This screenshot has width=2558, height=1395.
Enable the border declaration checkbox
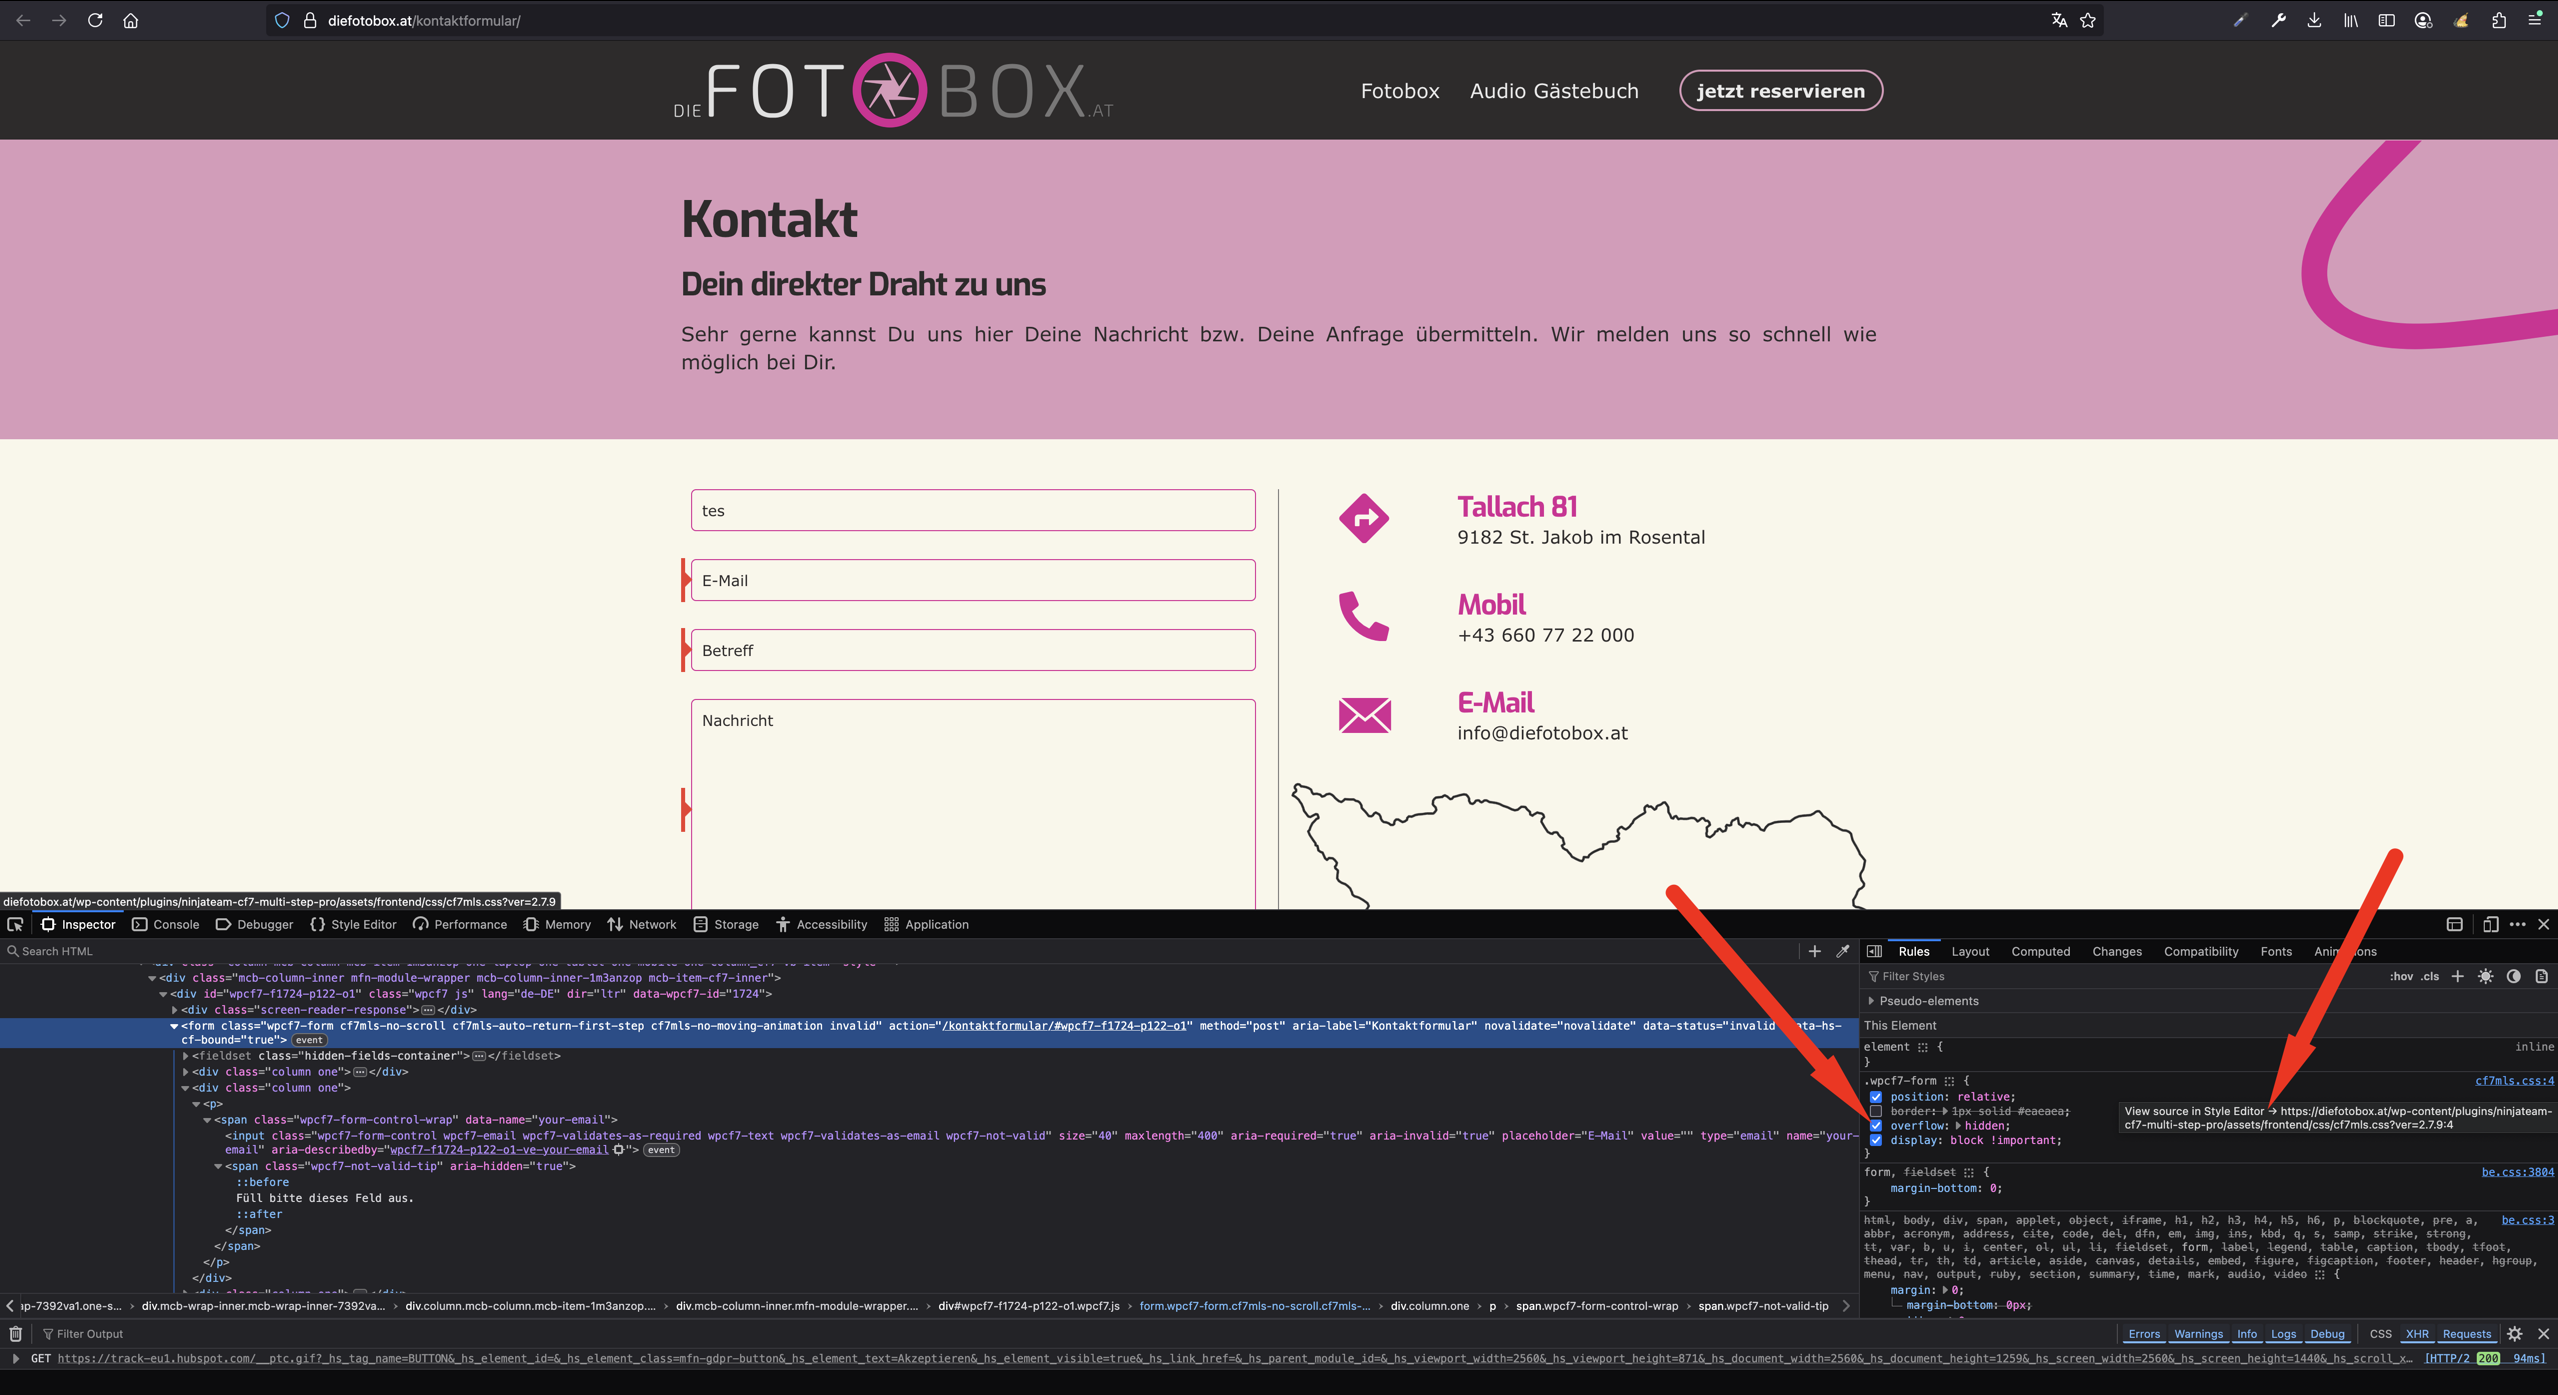coord(1876,1111)
